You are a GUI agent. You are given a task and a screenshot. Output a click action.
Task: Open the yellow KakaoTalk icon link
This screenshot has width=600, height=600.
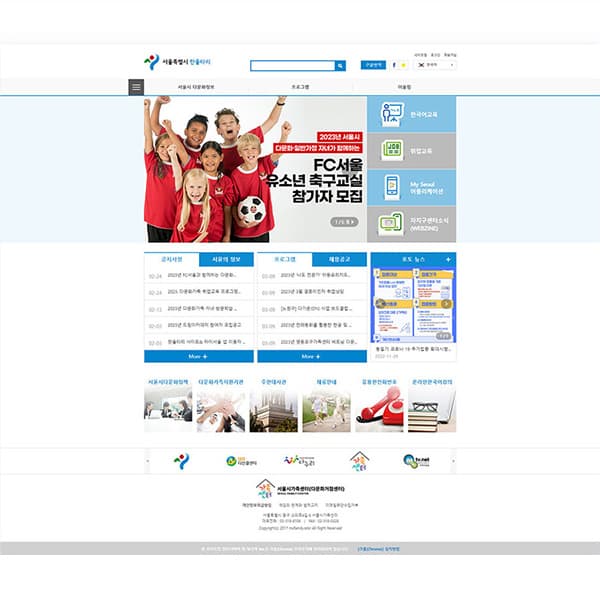pos(403,65)
